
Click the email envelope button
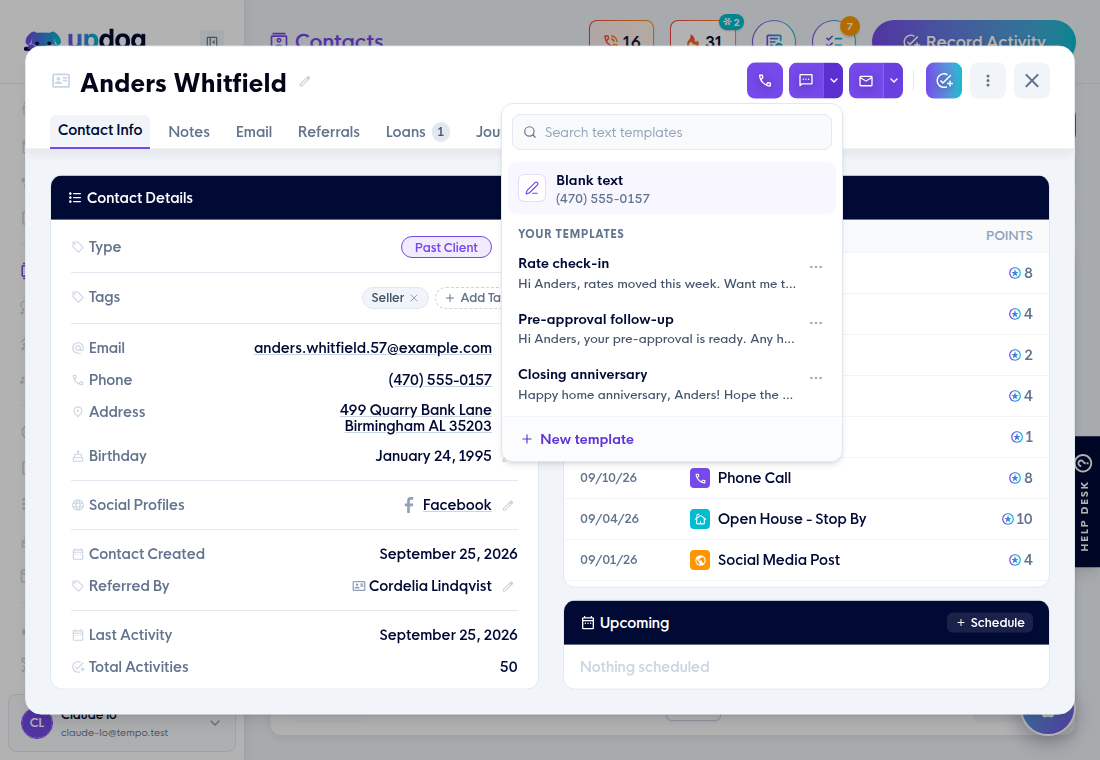(x=866, y=81)
